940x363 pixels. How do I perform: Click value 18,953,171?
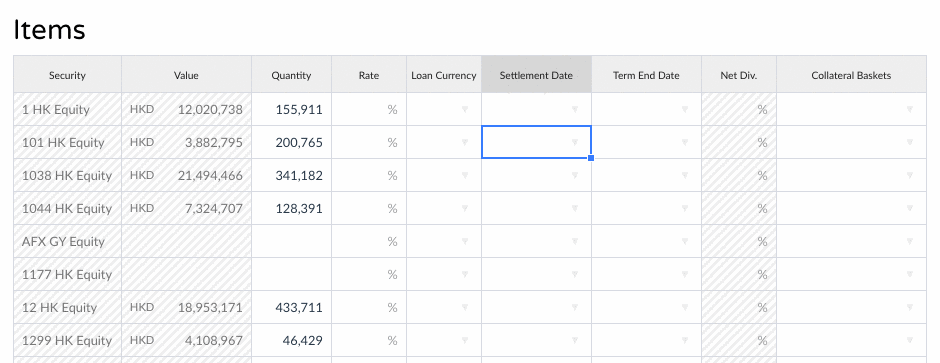[210, 307]
